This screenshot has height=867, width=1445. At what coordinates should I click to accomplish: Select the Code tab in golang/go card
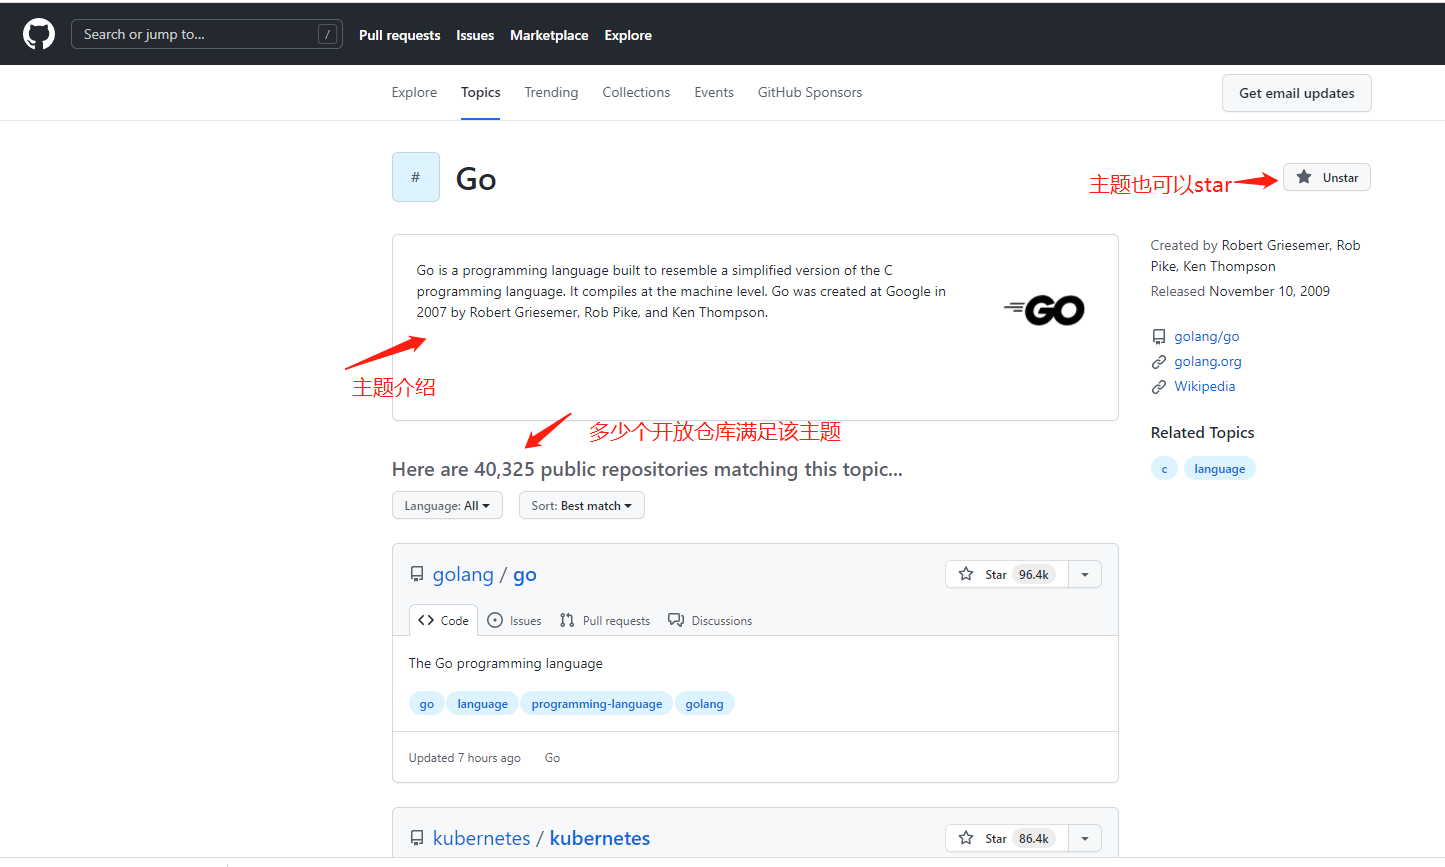[443, 620]
